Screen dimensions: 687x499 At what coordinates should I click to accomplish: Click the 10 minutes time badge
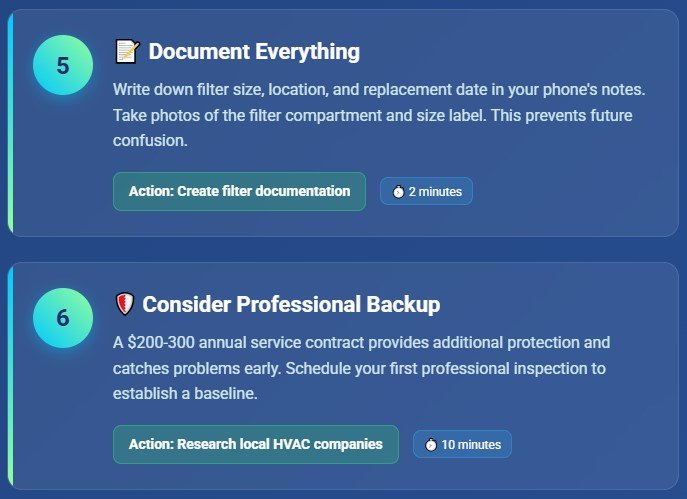[462, 444]
